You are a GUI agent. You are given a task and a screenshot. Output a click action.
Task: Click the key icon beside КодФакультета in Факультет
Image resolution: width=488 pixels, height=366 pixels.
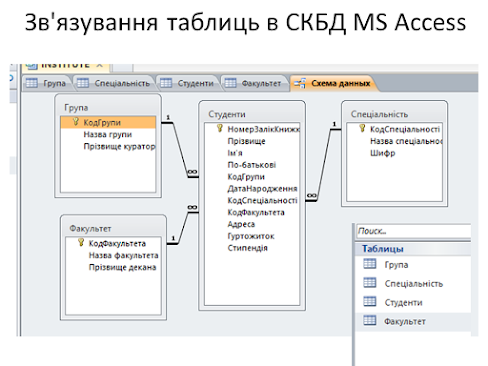point(81,242)
